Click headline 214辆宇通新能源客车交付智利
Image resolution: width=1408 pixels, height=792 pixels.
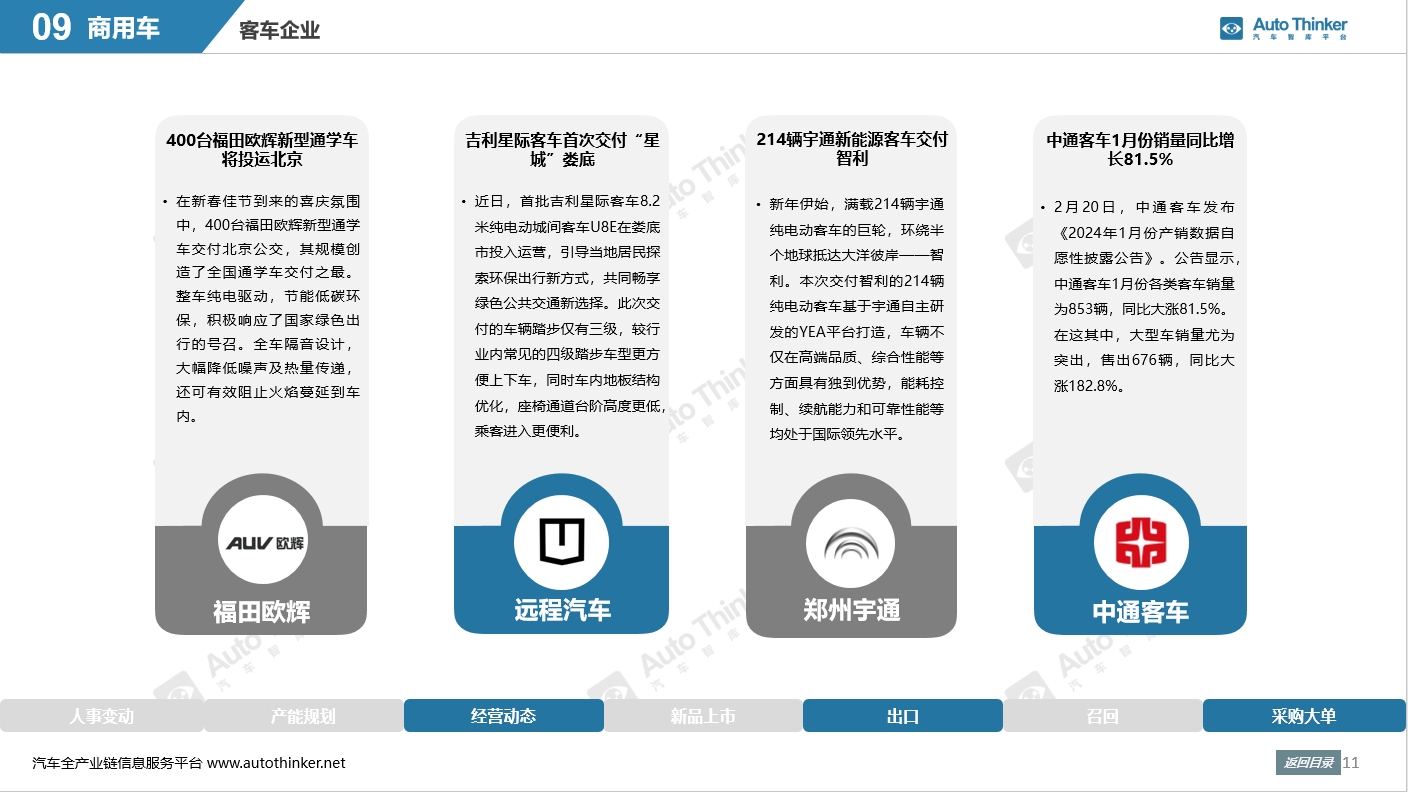852,149
